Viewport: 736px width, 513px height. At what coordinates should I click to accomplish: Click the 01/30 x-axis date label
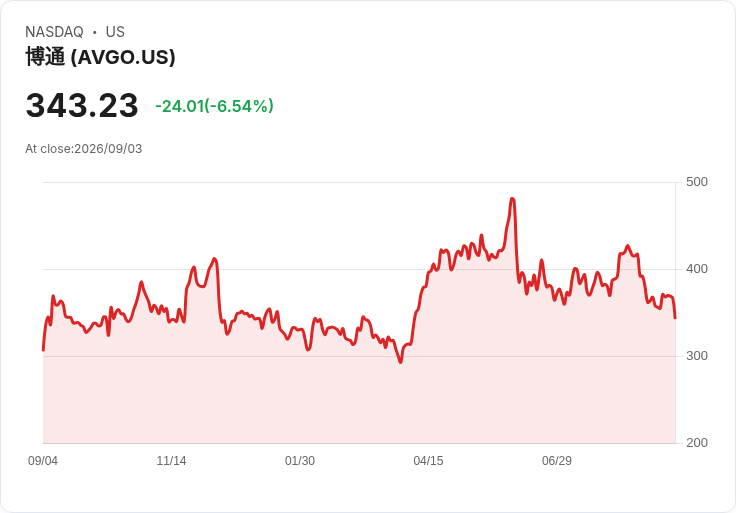pos(299,460)
